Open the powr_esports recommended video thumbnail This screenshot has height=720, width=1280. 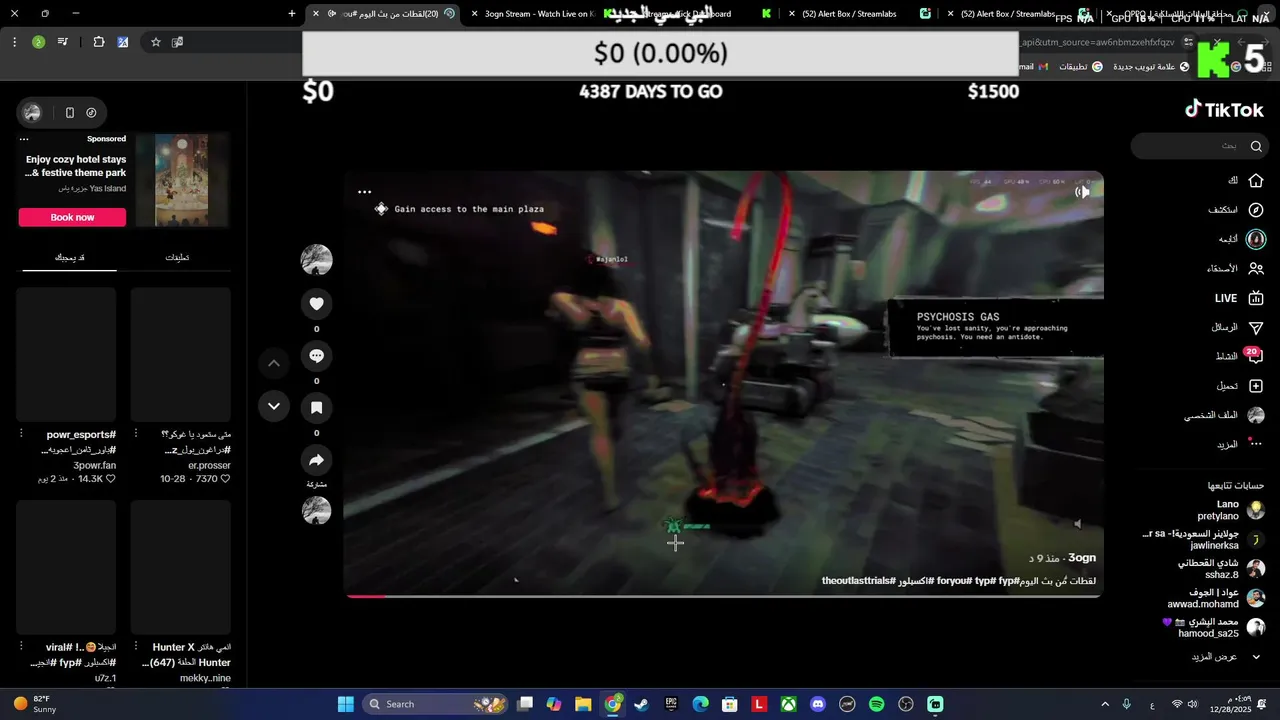pos(66,354)
